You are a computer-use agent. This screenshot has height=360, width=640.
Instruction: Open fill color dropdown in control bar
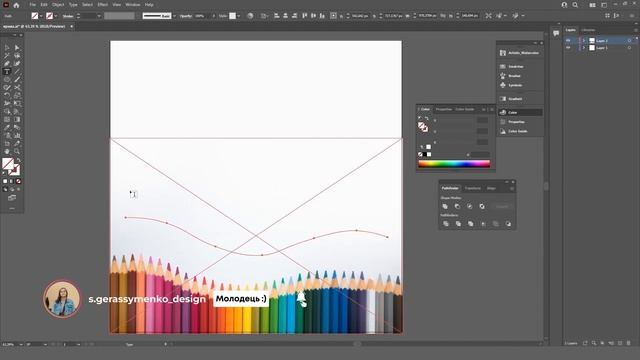coord(41,16)
